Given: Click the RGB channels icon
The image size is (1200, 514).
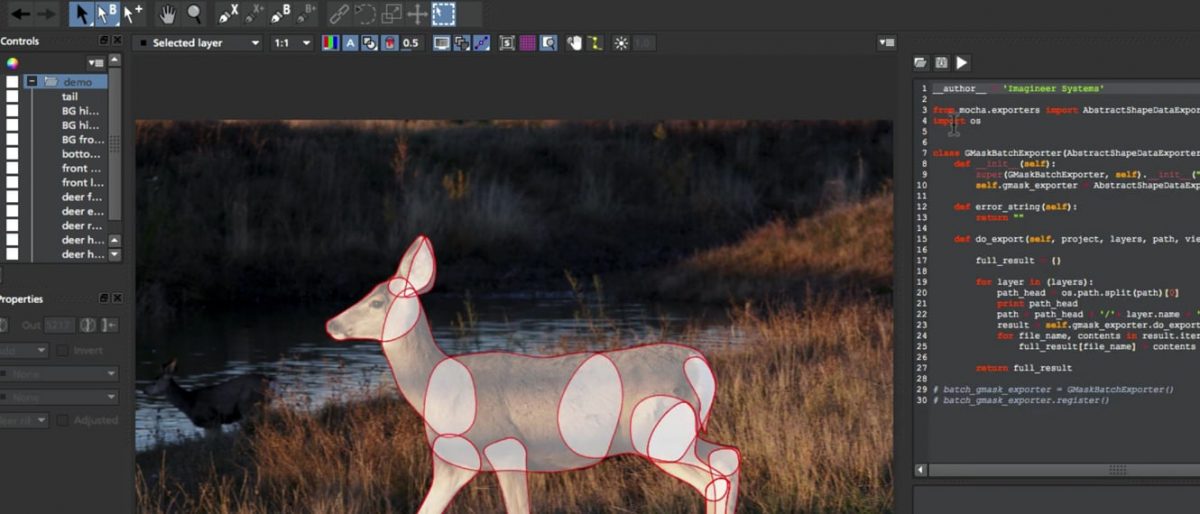Looking at the screenshot, I should [330, 43].
